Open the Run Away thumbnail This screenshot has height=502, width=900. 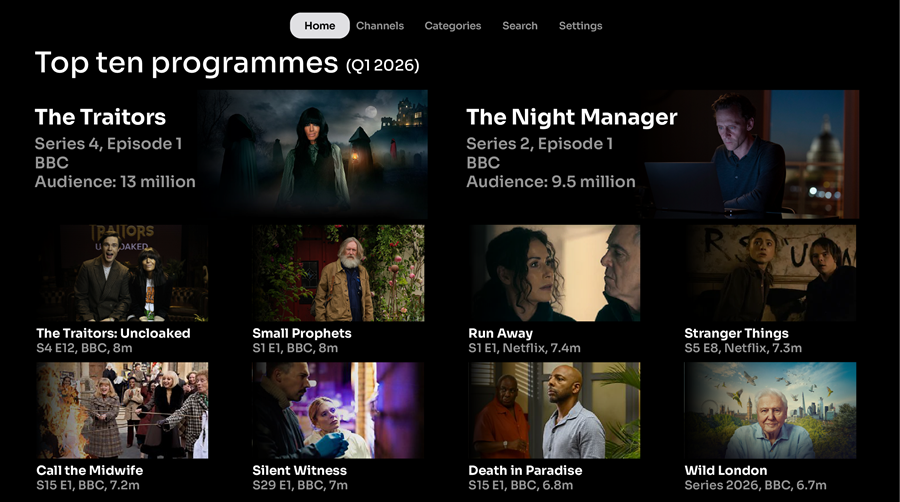554,273
